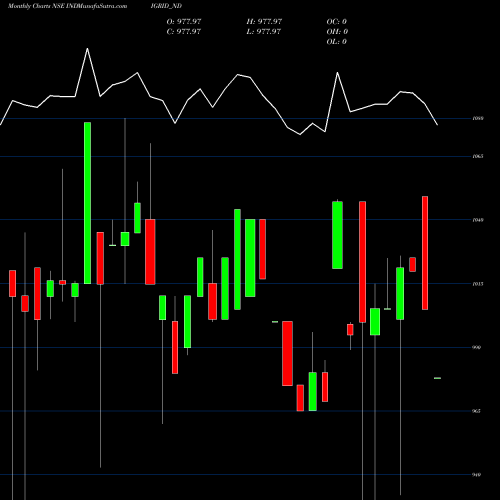
Task: Click the 'H: 977.97' high price value
Action: 264,22
